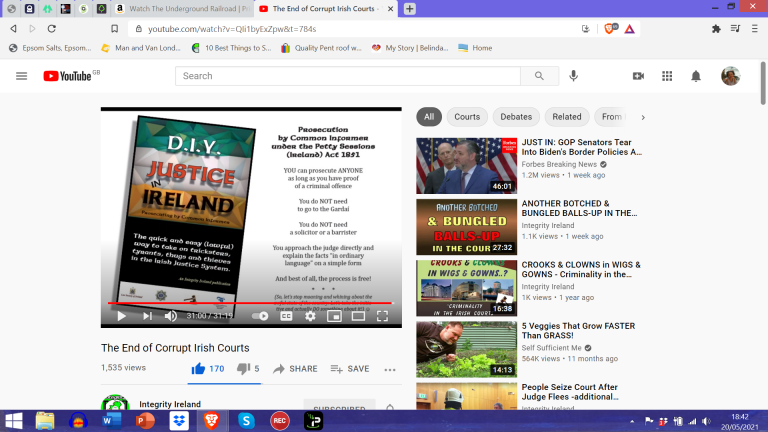Open the GOP Senators video thumbnail
Screen dimensions: 768x432
tap(466, 166)
